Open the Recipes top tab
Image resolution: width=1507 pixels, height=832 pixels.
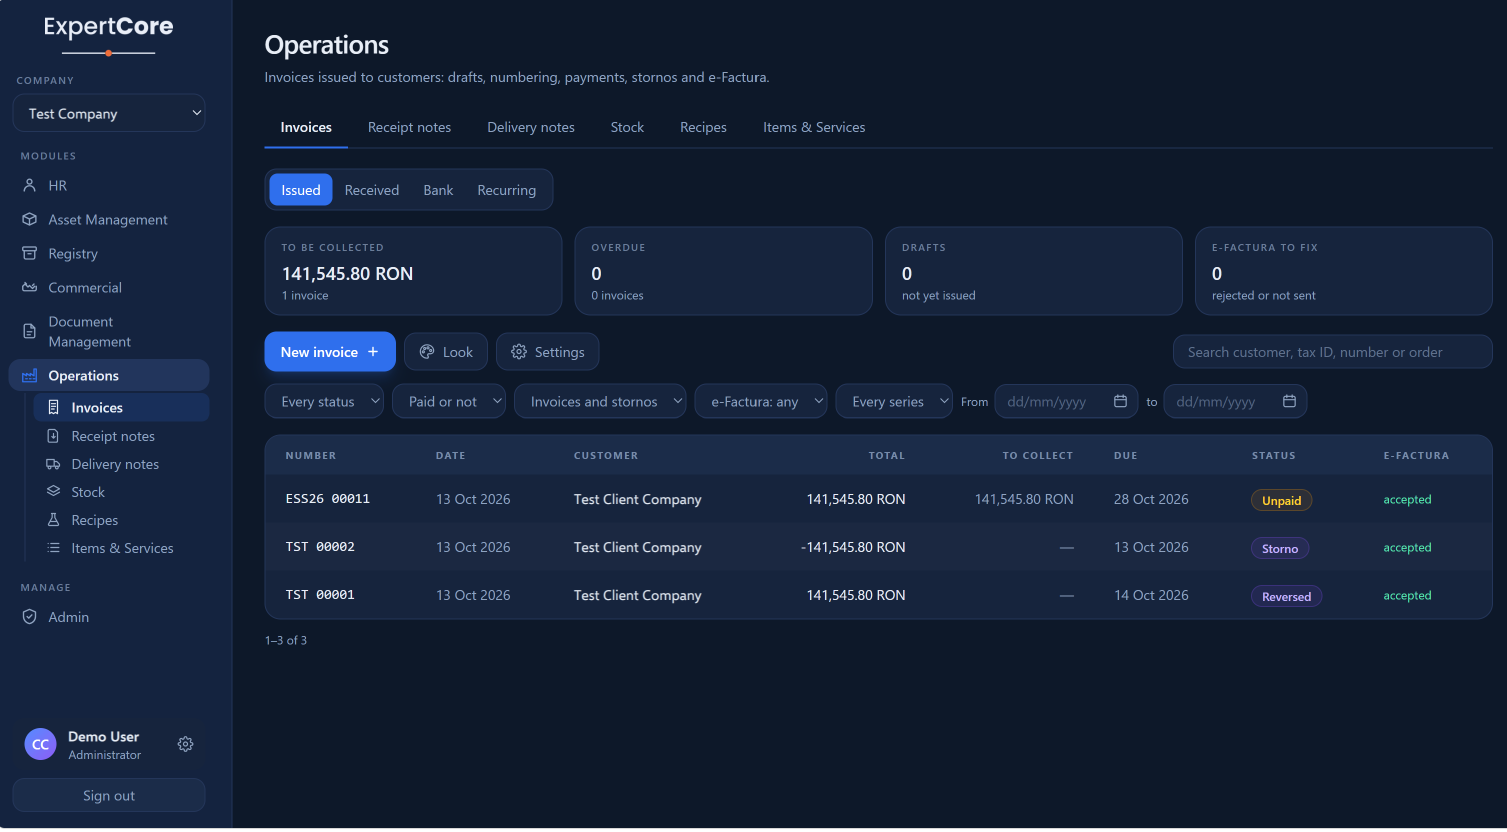pos(703,128)
